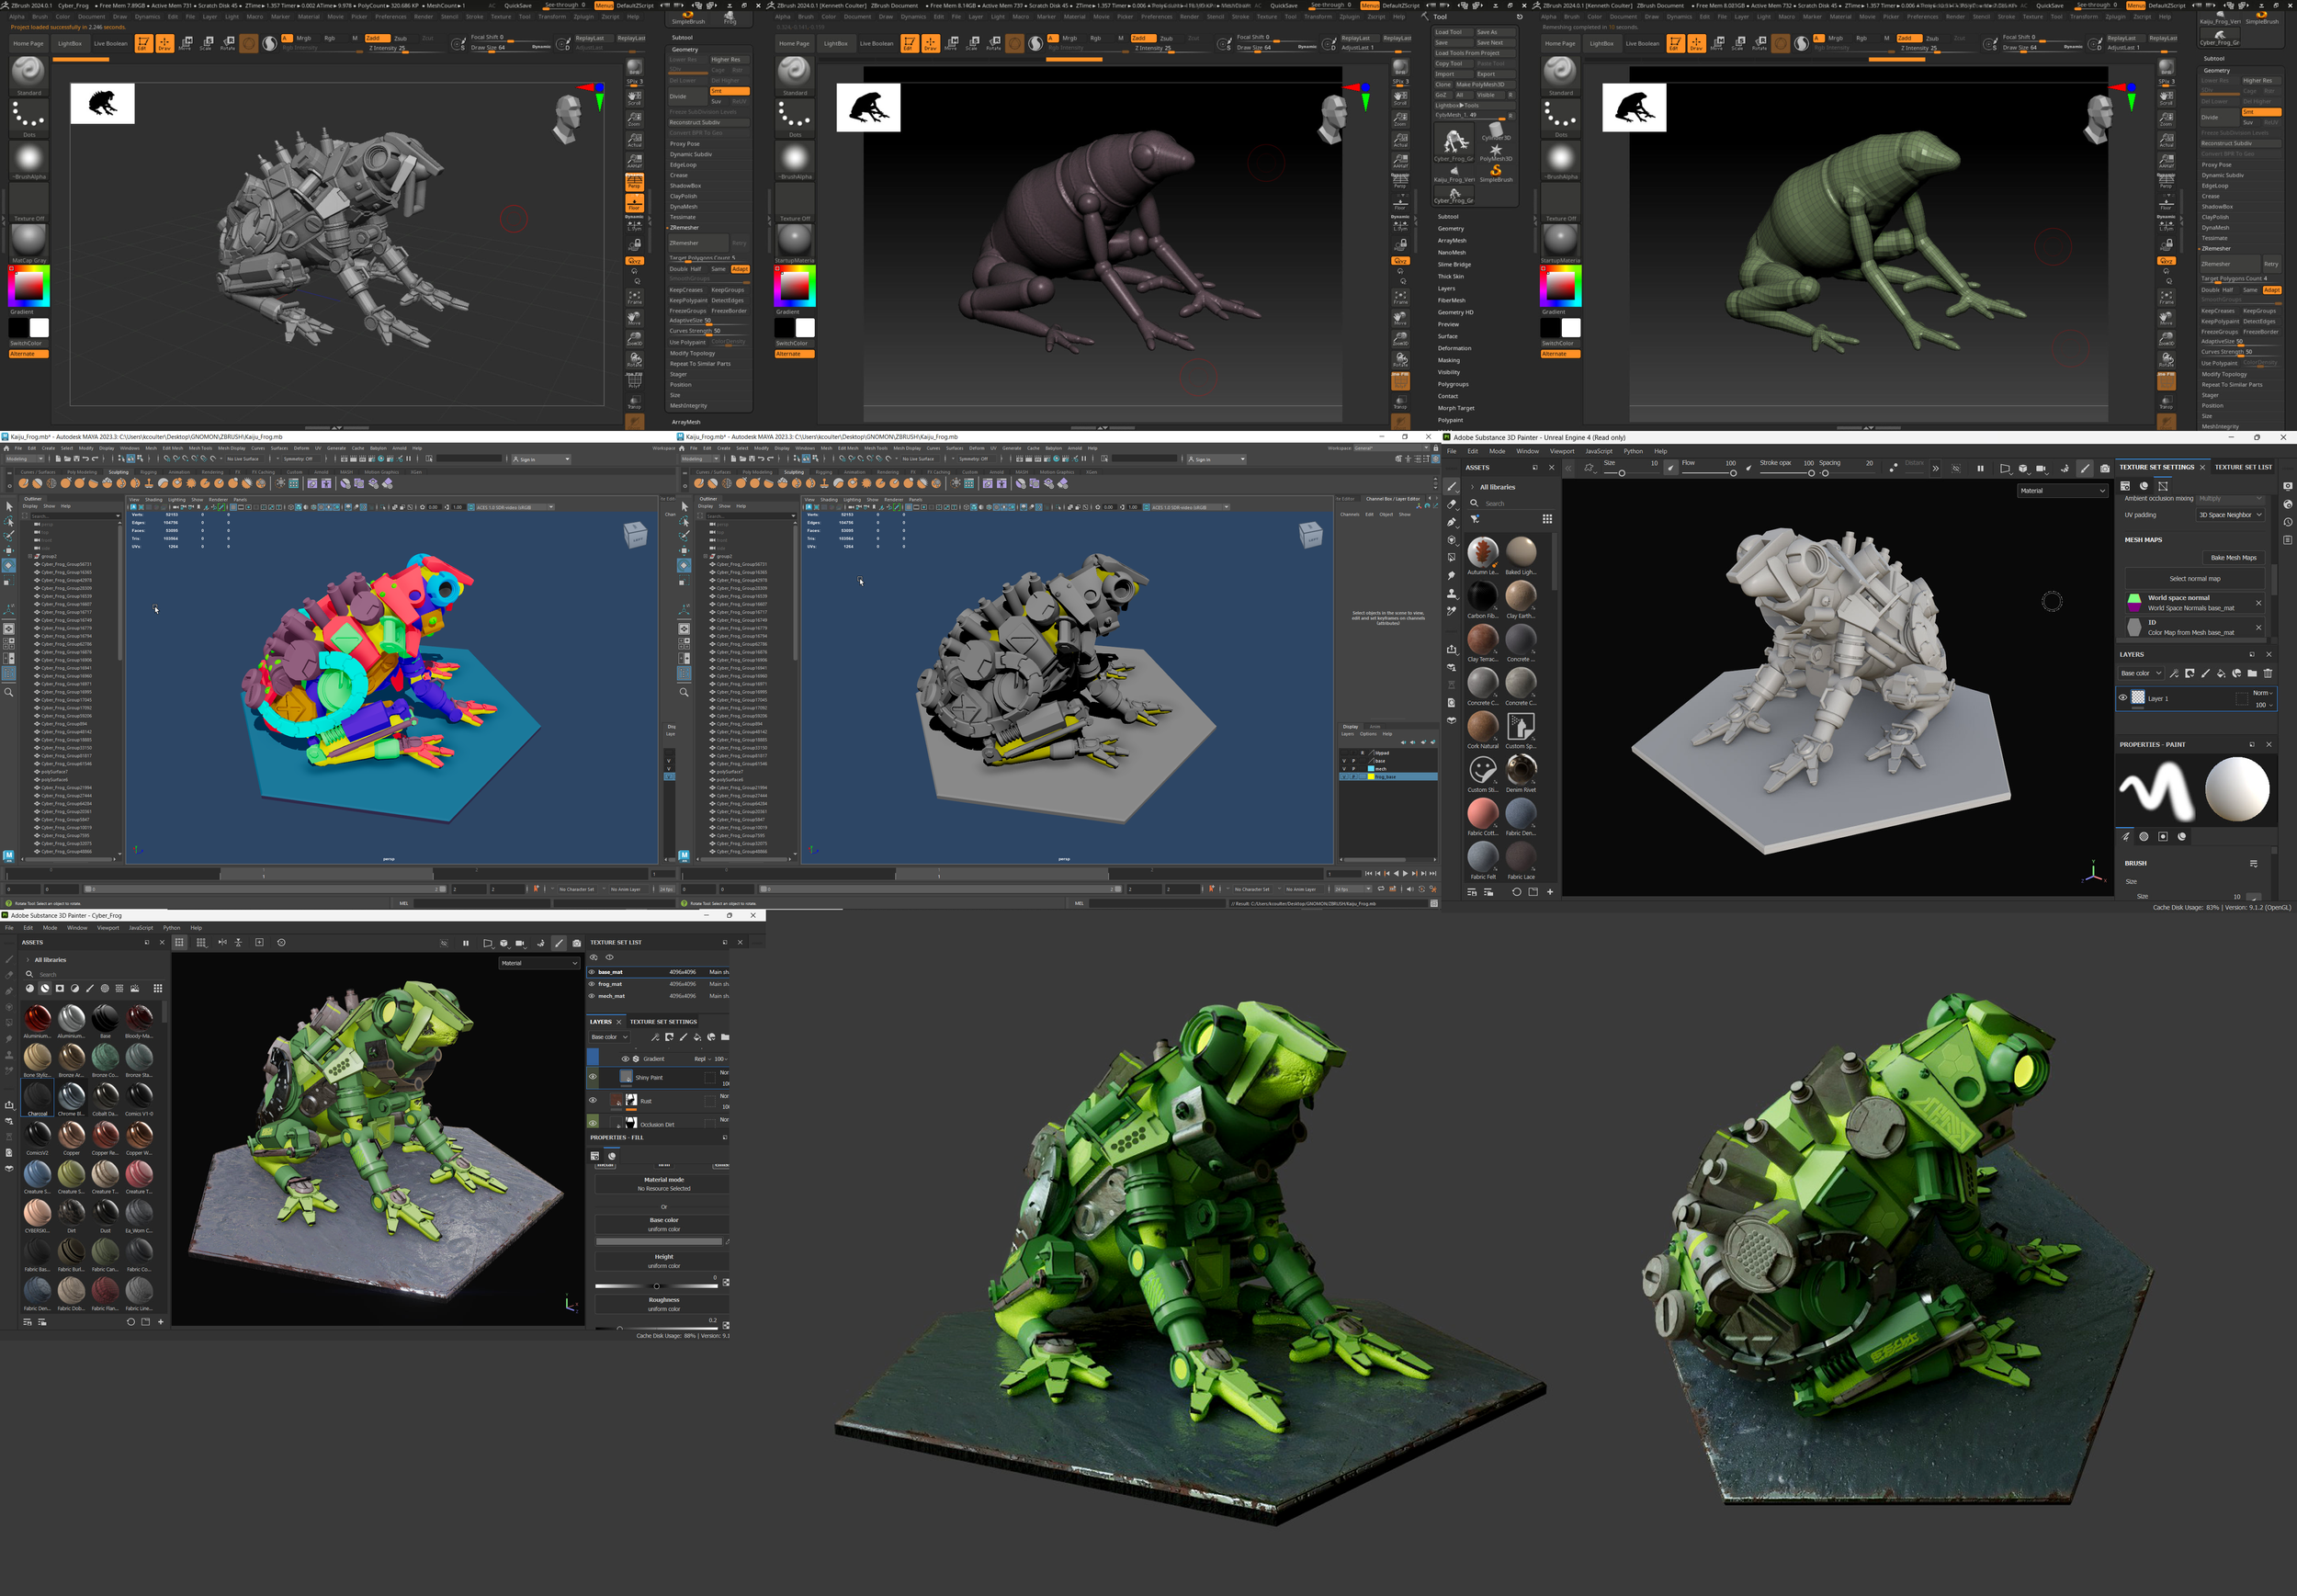
Task: Click the Floor icon in the leftmost ZBrush window
Action: [634, 204]
